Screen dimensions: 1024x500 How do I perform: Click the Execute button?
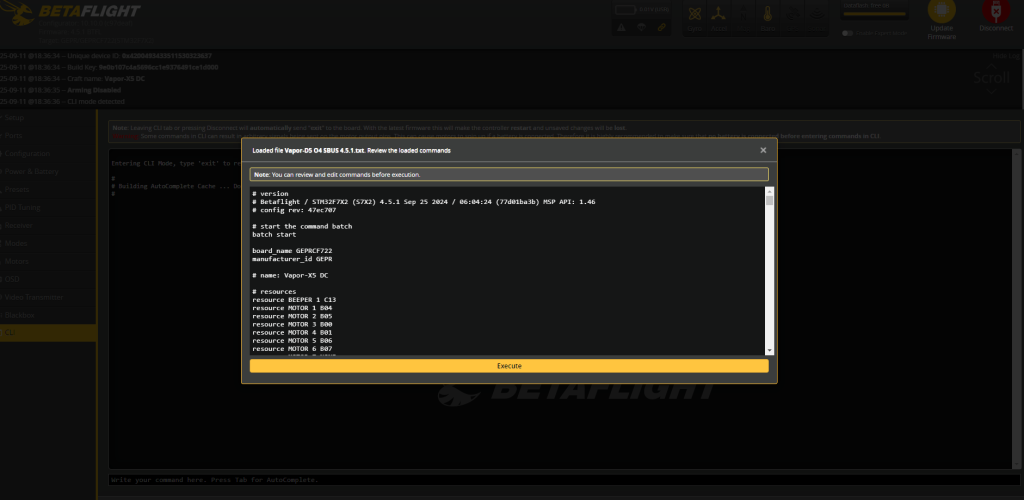(509, 366)
